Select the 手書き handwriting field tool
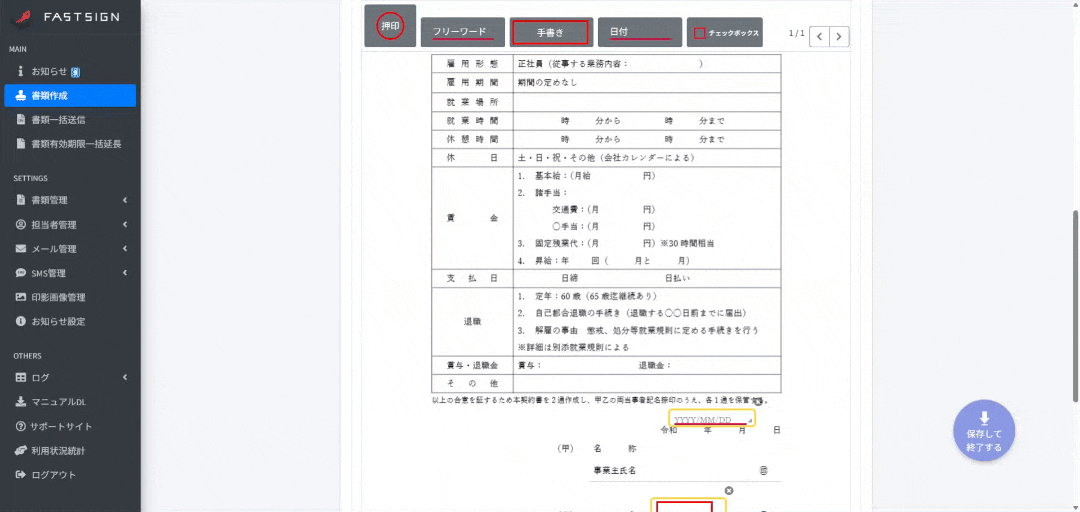 552,32
